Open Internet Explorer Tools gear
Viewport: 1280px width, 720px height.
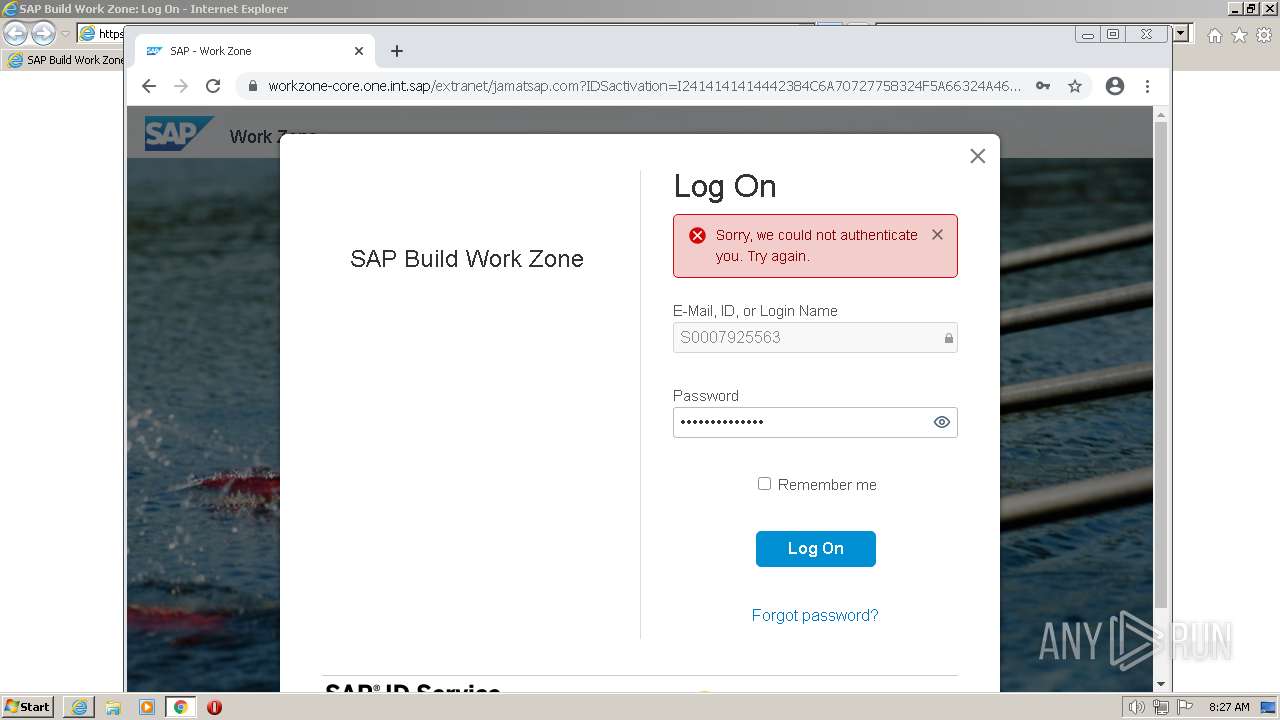point(1263,35)
